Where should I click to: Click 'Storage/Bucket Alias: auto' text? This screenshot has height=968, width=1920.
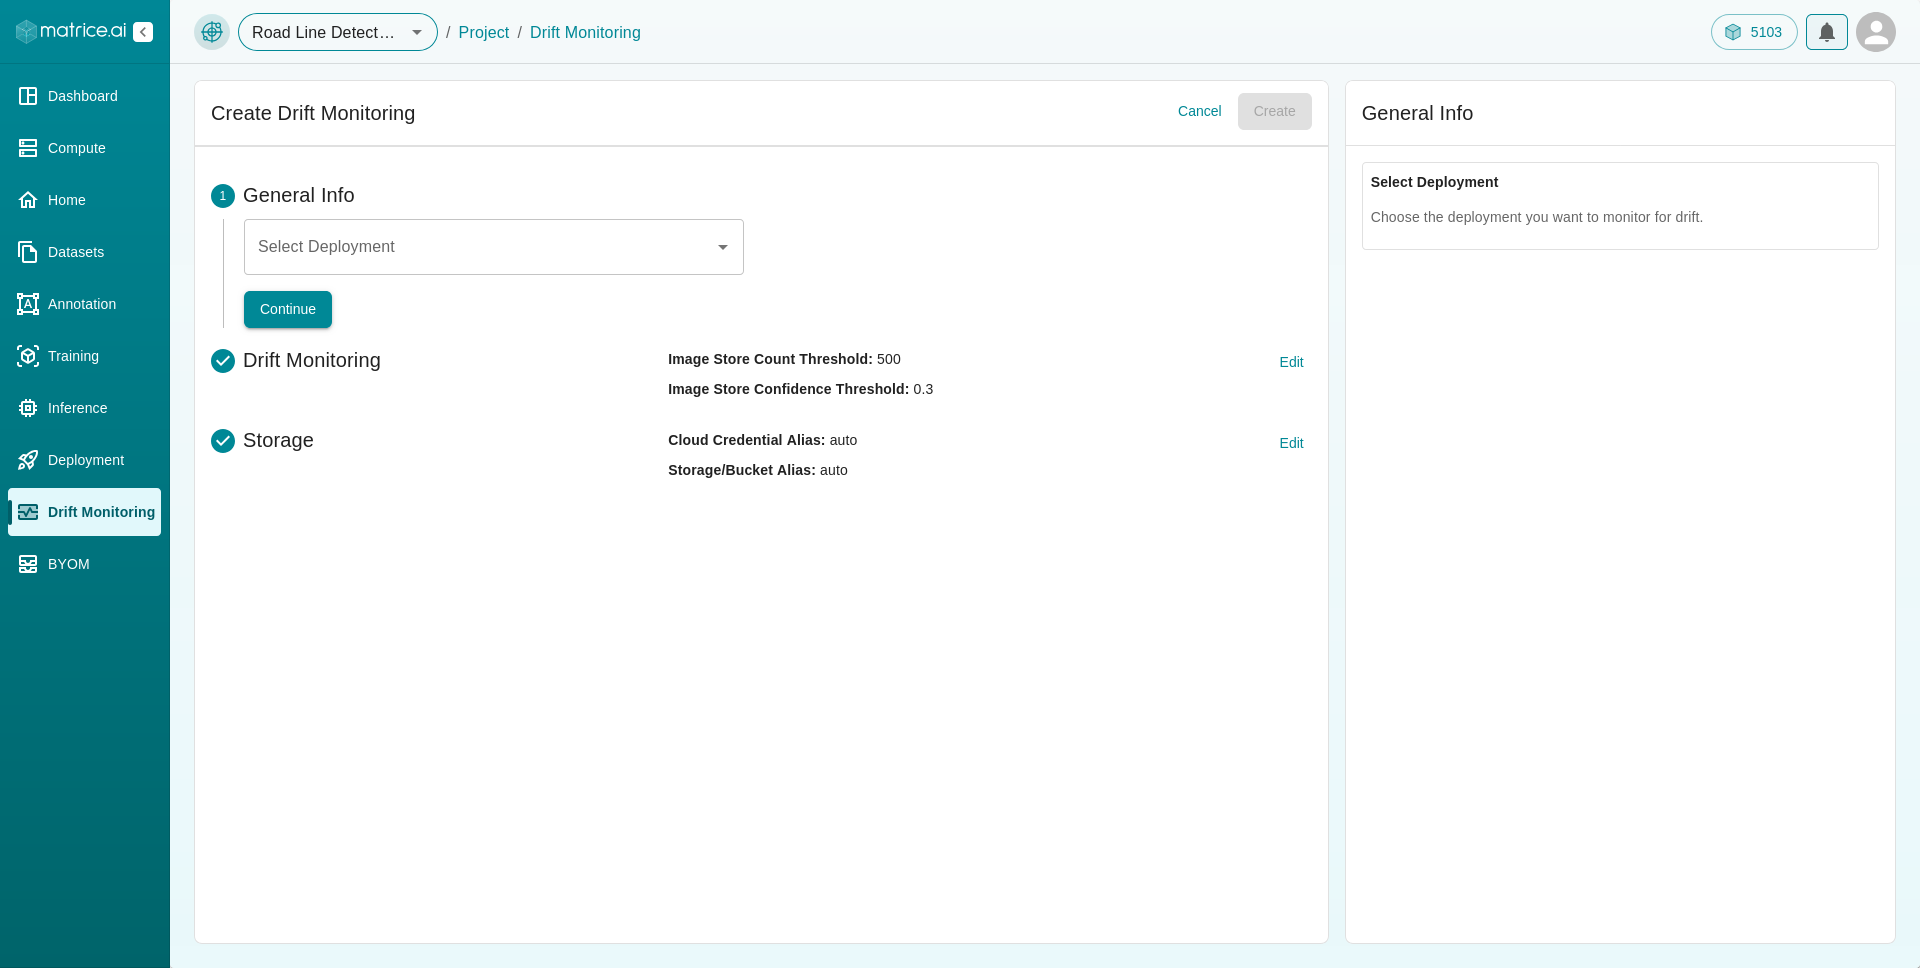coord(758,470)
